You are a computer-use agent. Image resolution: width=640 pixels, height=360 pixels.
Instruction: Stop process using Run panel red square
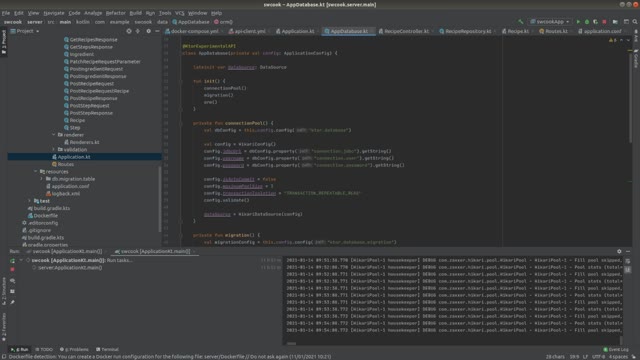pyautogui.click(x=13, y=269)
